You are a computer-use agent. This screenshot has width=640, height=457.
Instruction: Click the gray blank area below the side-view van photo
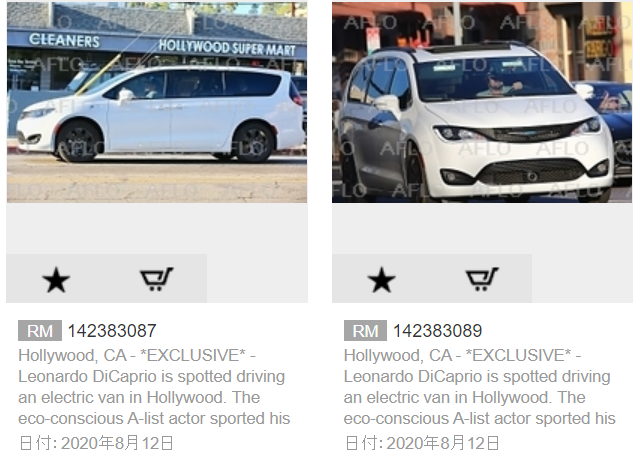point(157,228)
